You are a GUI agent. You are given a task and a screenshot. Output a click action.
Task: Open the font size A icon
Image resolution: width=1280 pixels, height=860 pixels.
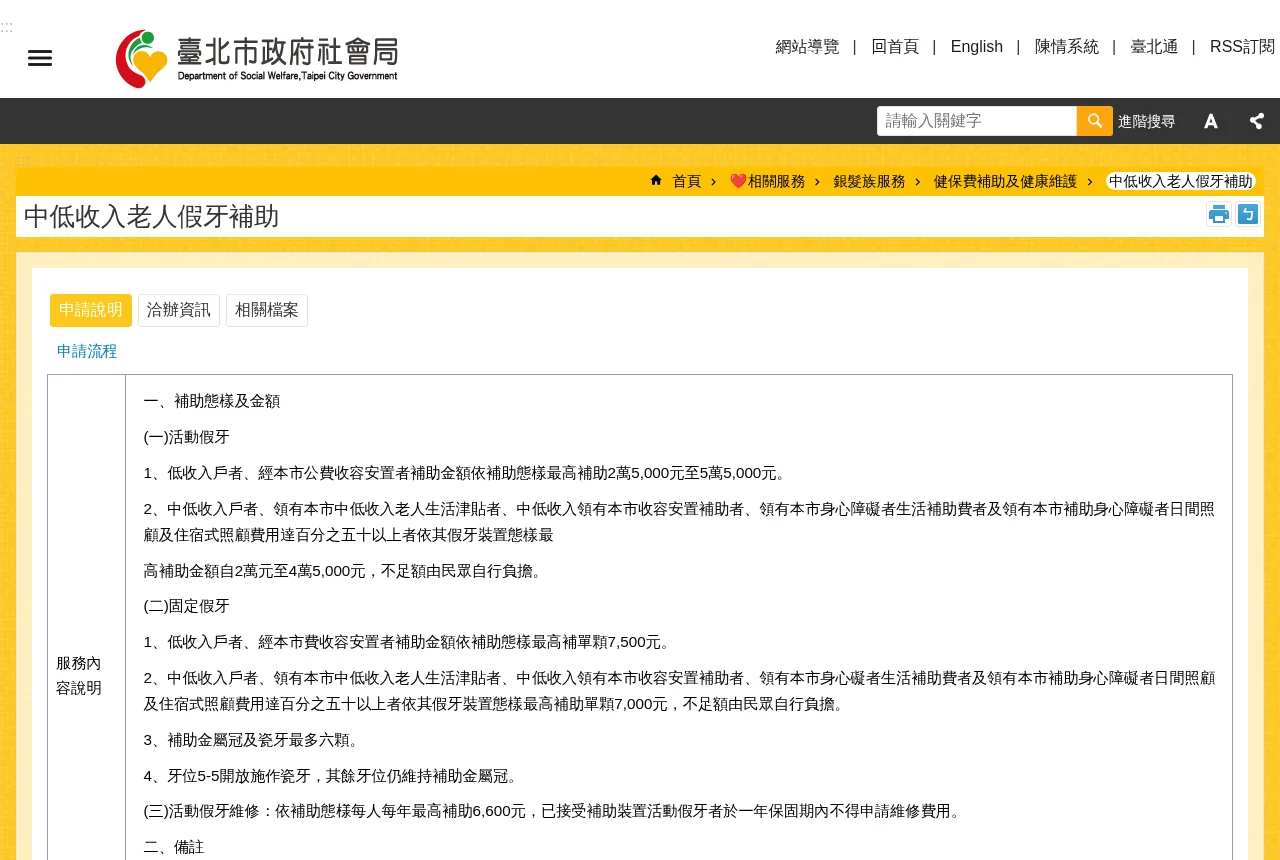[x=1211, y=121]
